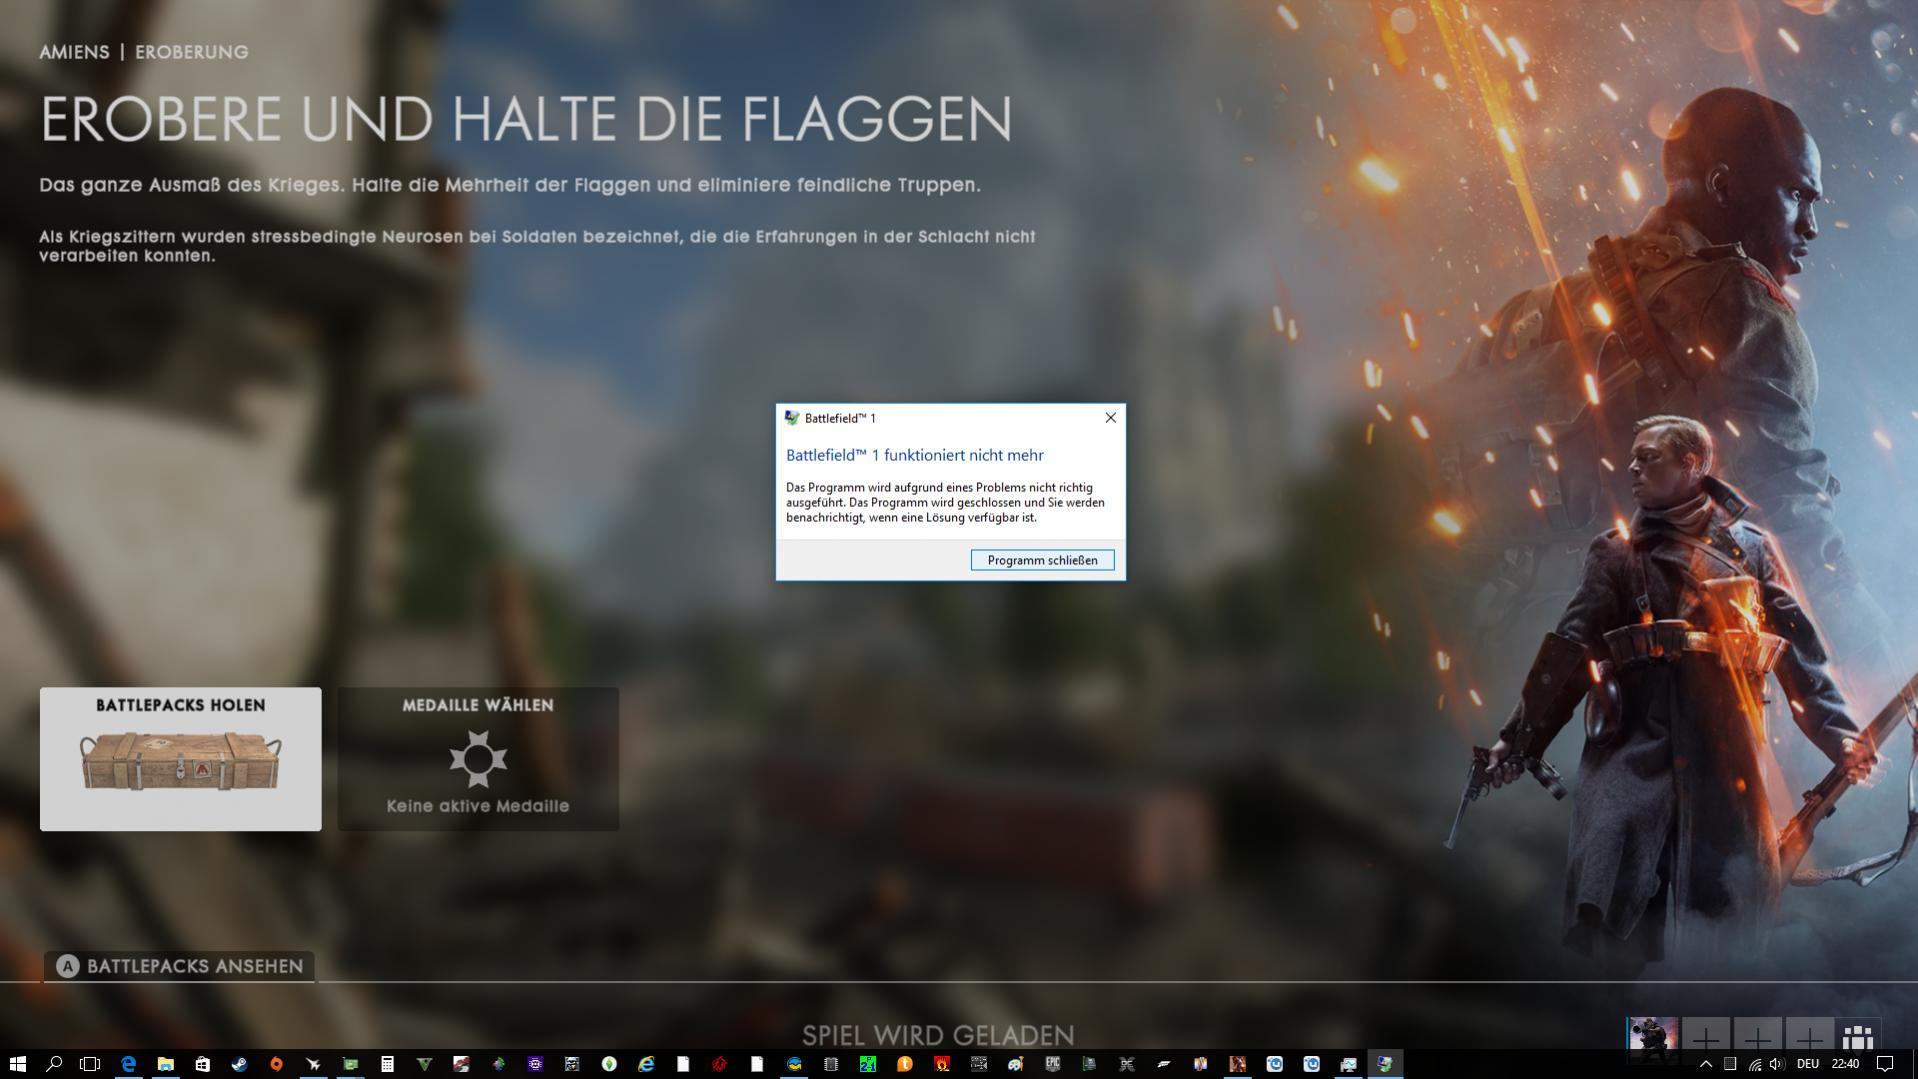1918x1079 pixels.
Task: Open Microsoft Store from the taskbar
Action: pyautogui.click(x=202, y=1064)
